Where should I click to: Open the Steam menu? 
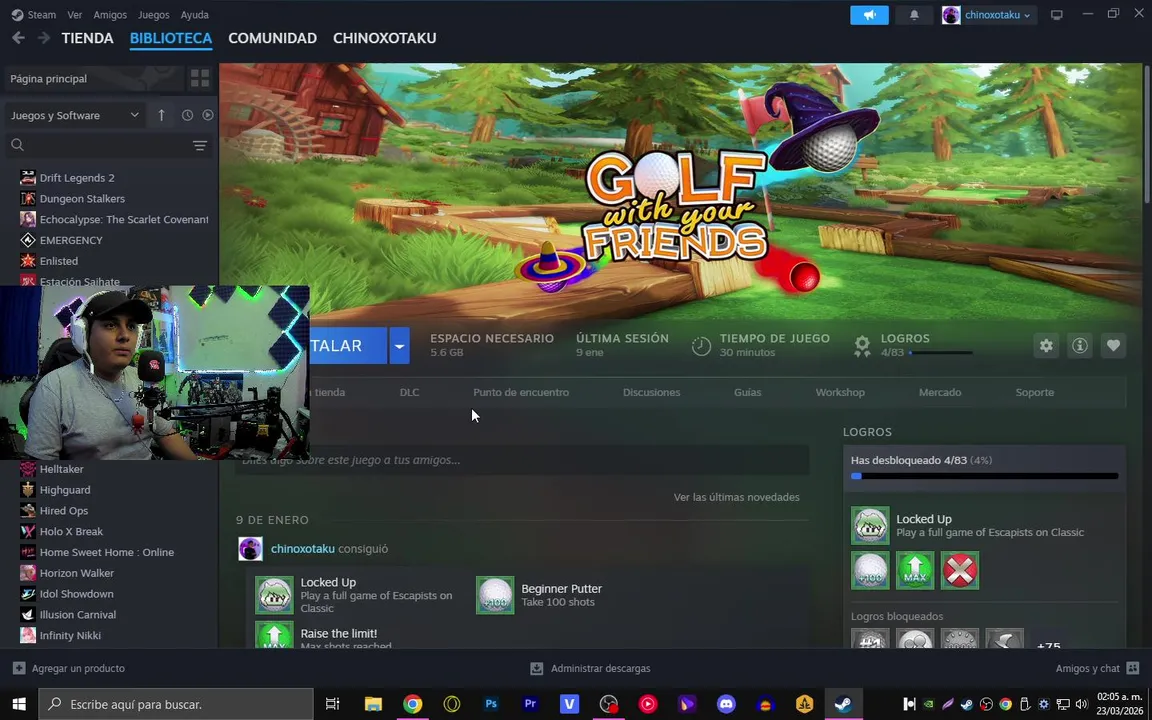click(x=34, y=15)
